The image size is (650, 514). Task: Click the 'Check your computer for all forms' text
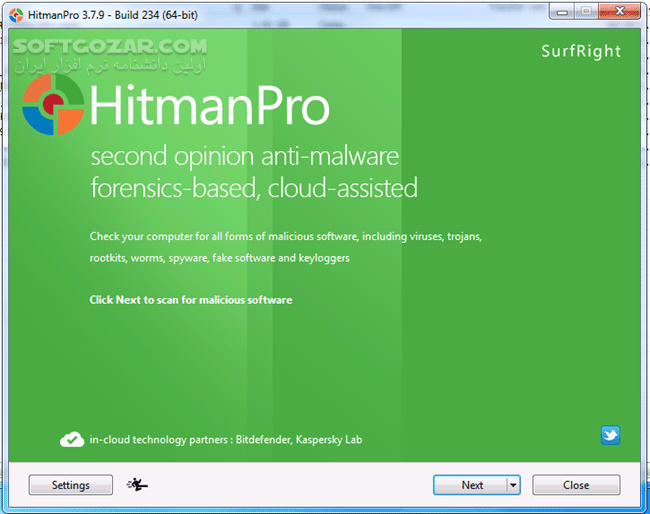click(286, 237)
